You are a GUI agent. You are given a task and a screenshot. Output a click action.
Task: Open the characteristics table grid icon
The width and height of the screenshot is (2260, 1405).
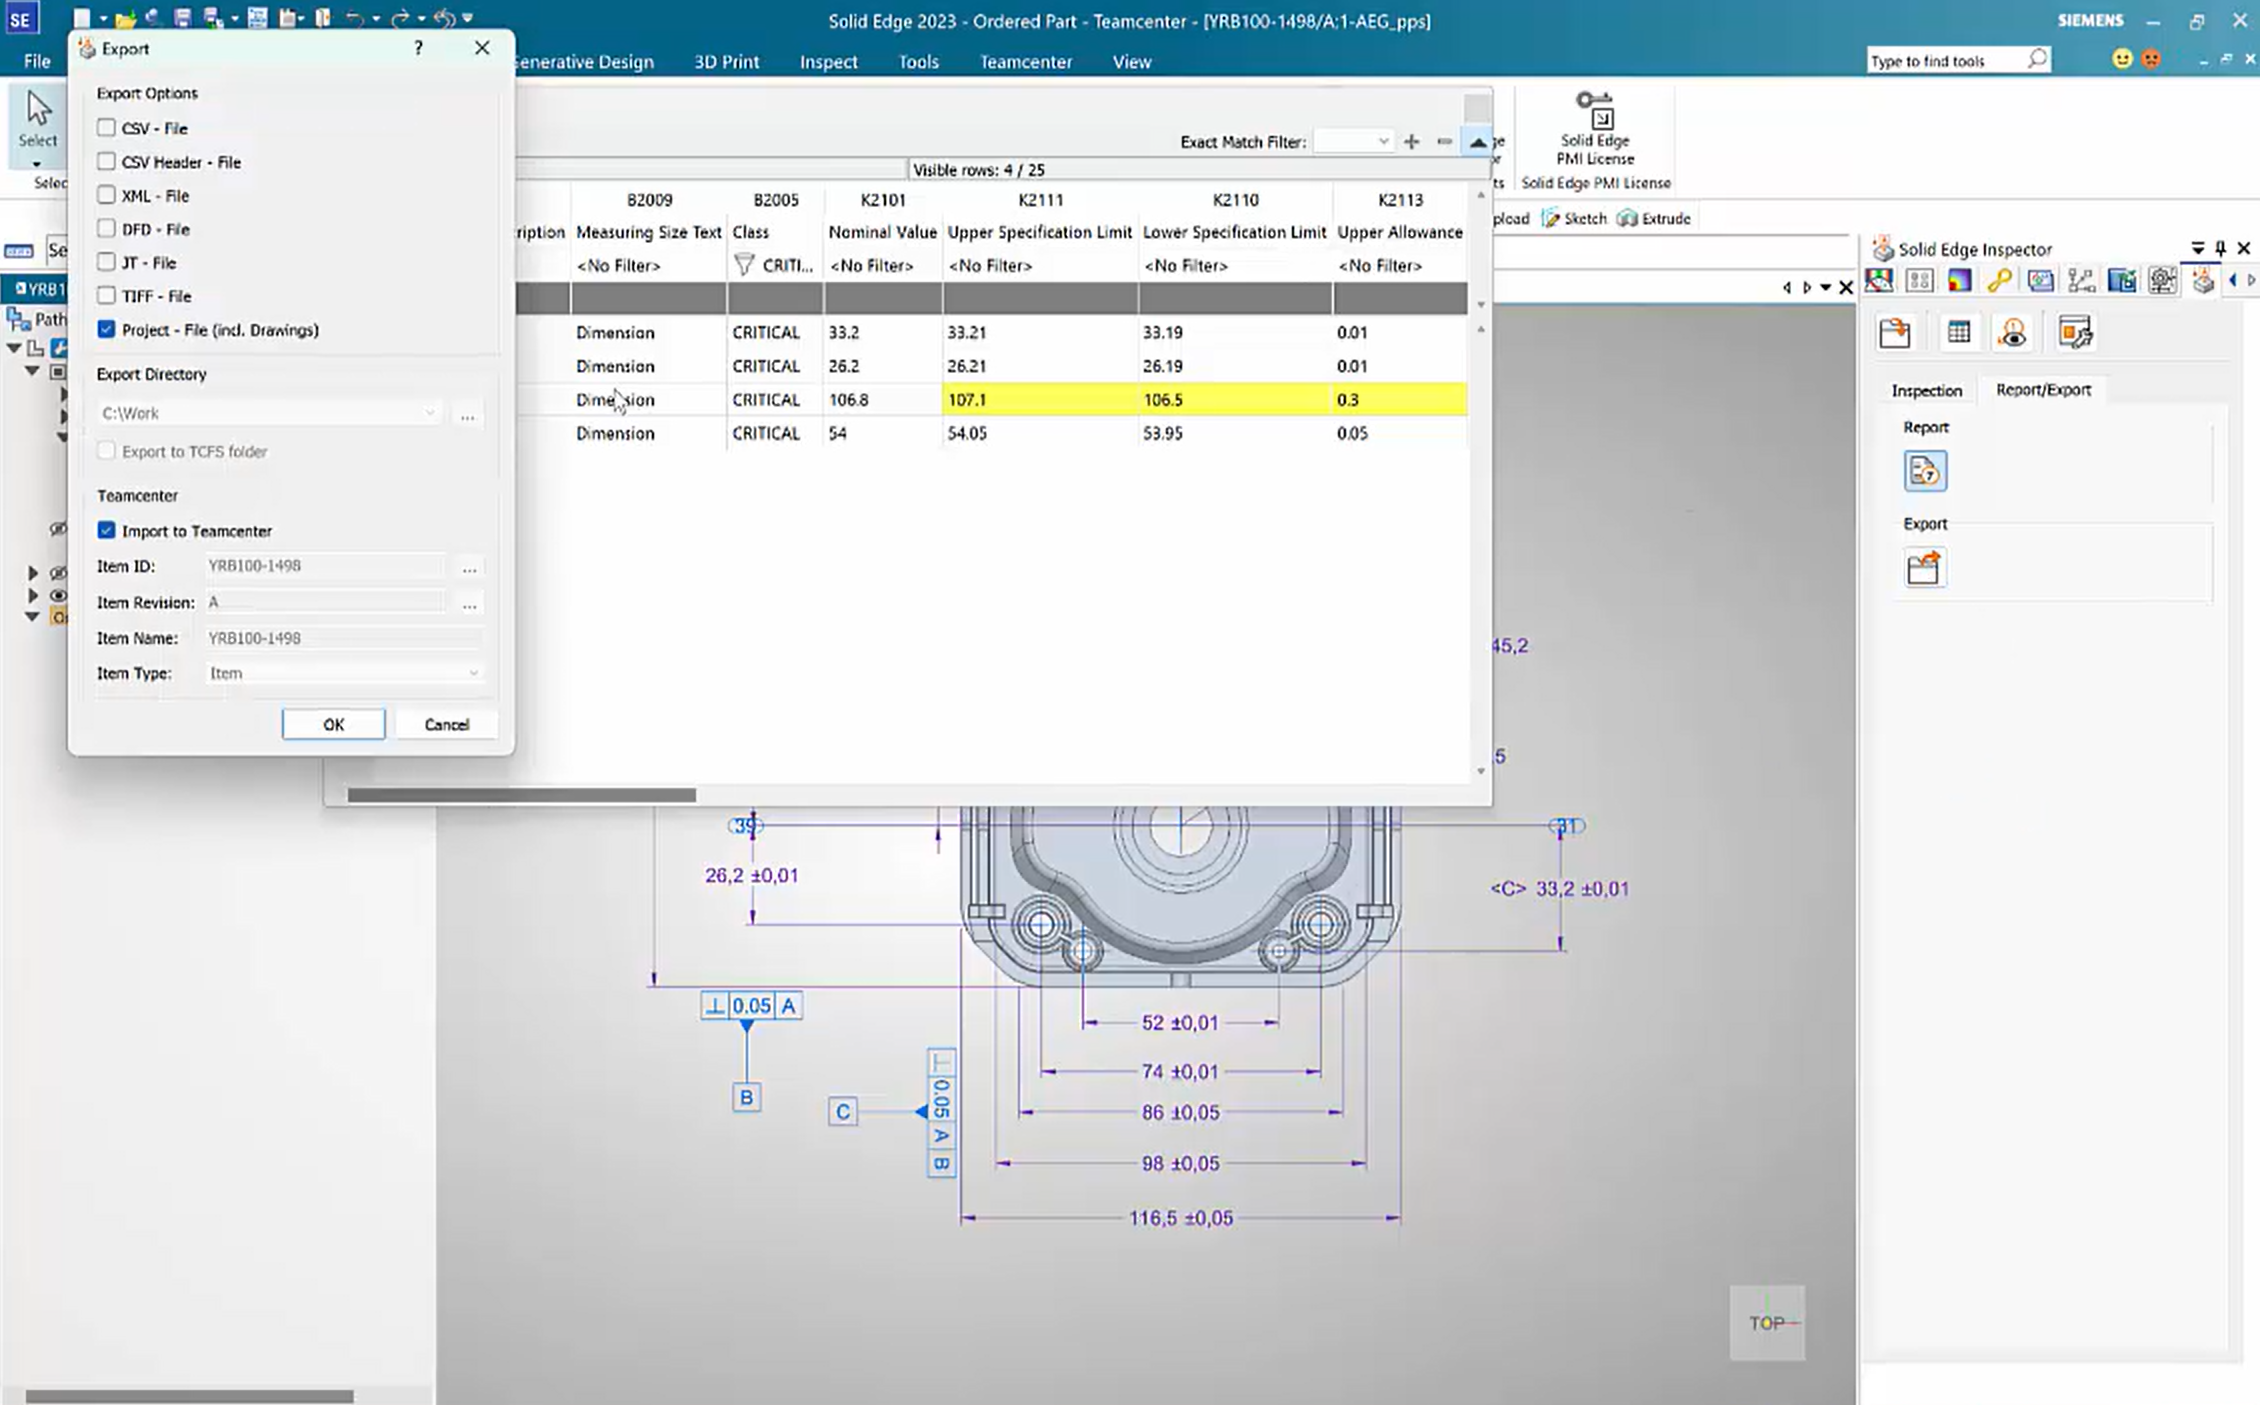click(1958, 333)
